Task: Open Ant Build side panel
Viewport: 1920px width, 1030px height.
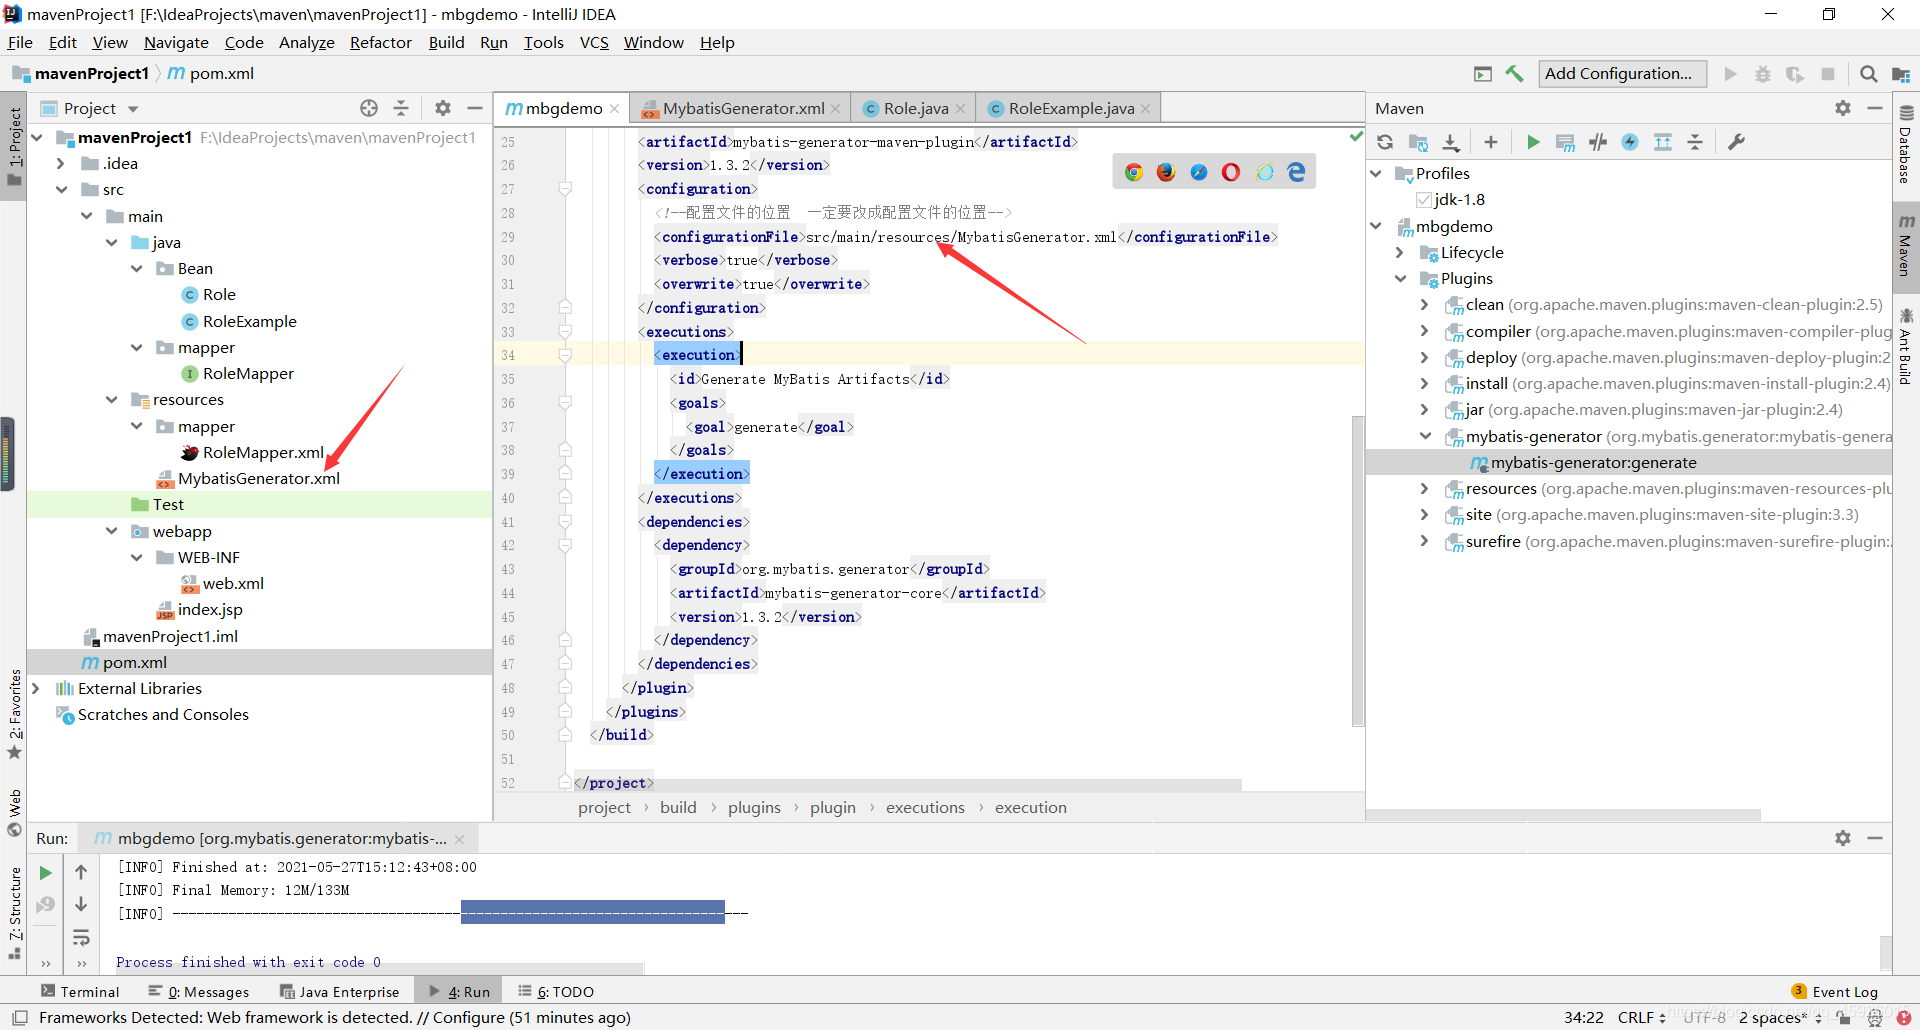Action: [1906, 346]
